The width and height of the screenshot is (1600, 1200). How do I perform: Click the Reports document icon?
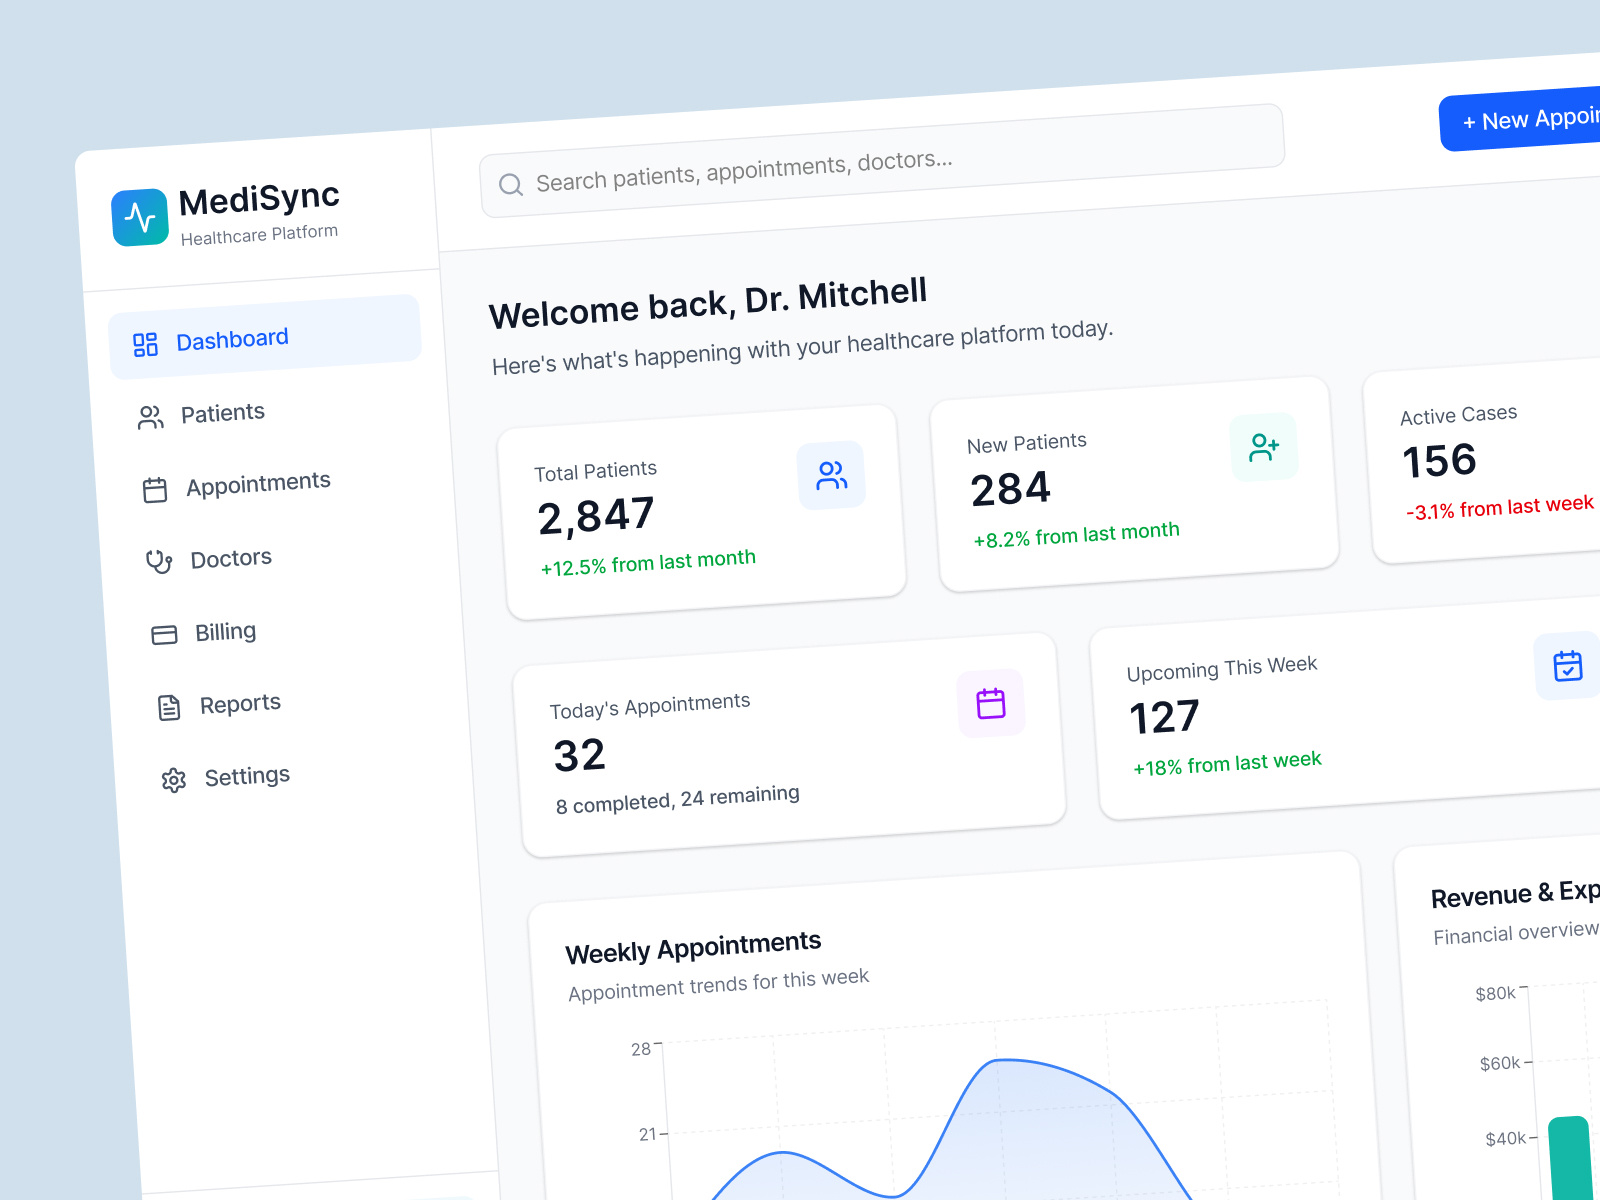pyautogui.click(x=168, y=707)
